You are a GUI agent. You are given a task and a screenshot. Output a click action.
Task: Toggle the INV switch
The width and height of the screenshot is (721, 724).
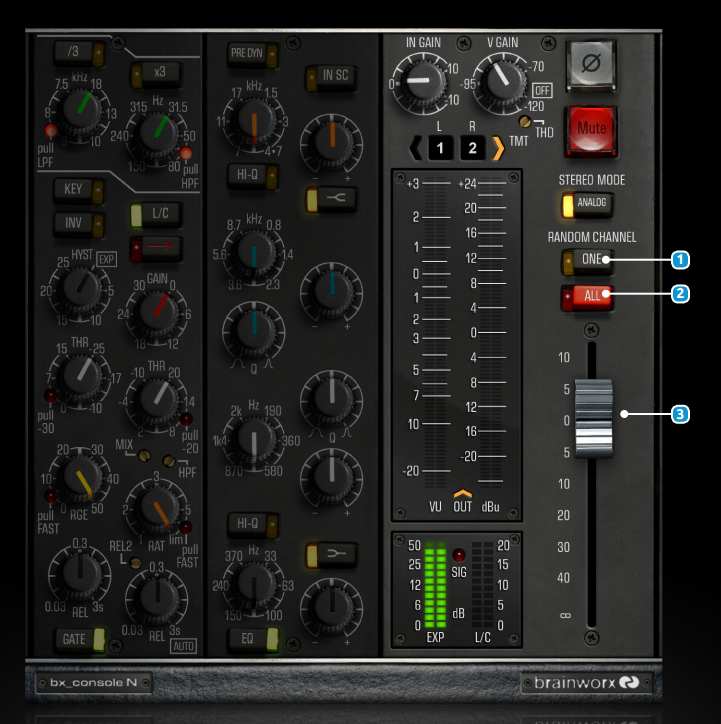pos(78,224)
